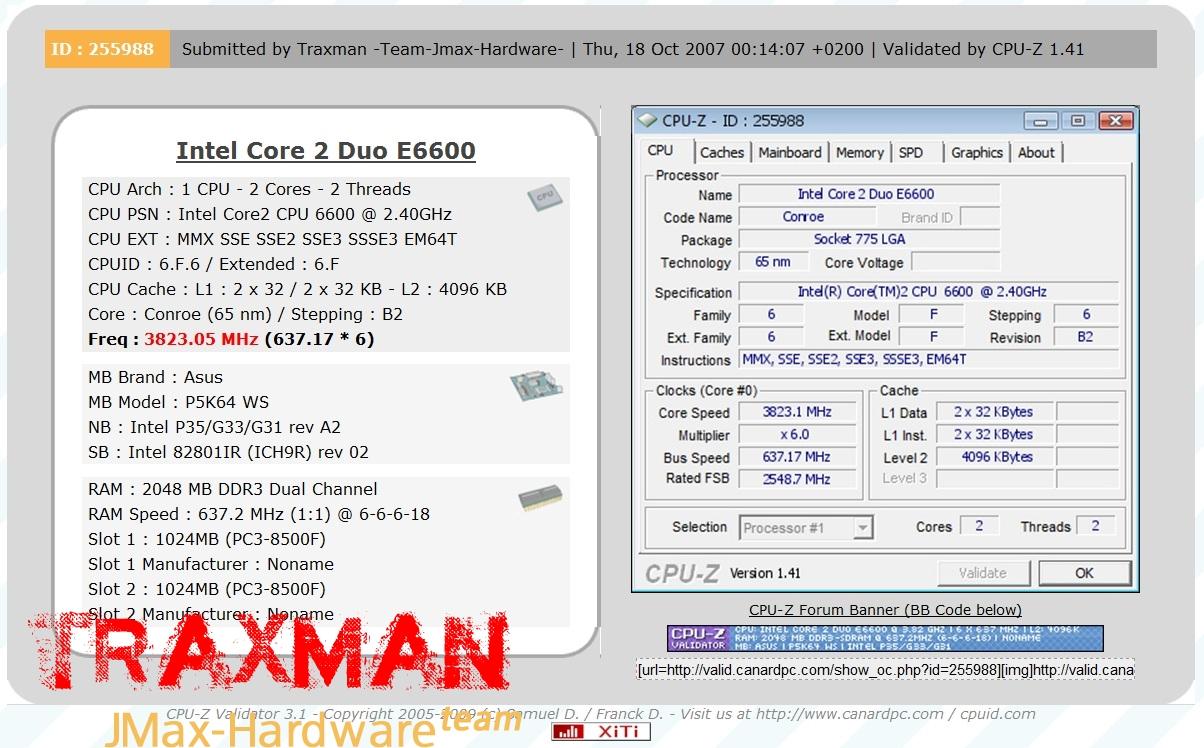Click the CPU chip icon
The image size is (1204, 748).
[x=545, y=197]
